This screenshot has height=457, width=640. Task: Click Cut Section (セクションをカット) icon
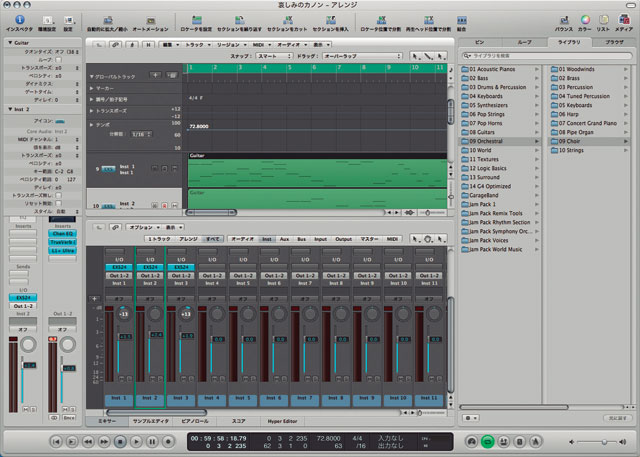(x=288, y=20)
